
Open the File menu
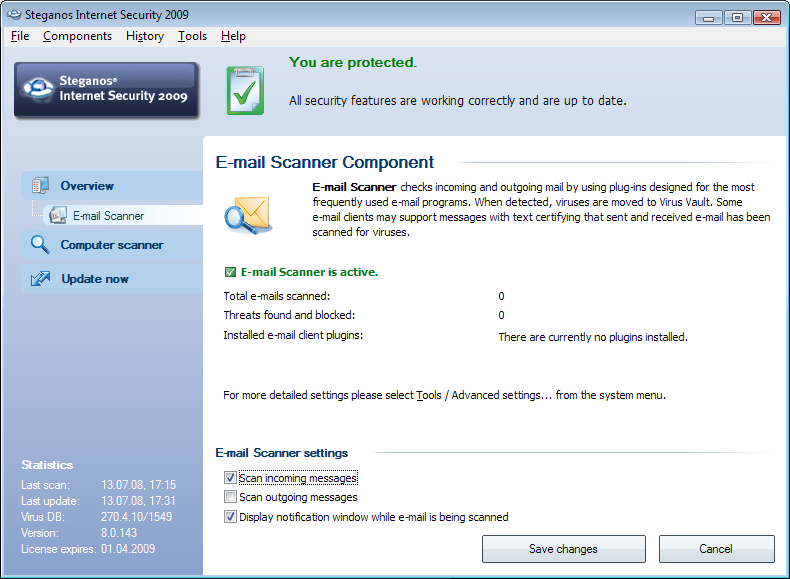pos(20,36)
